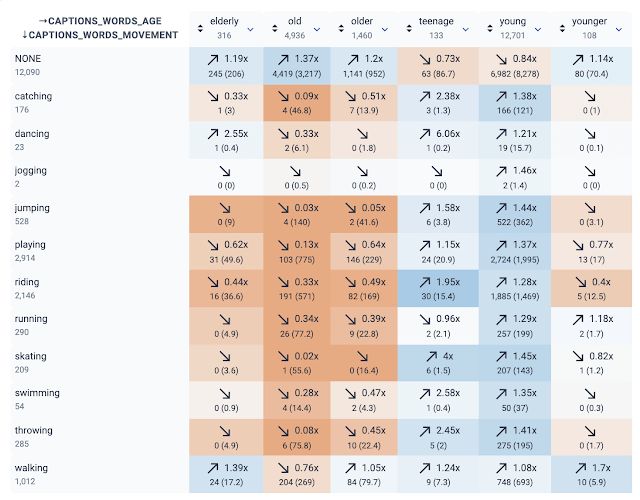
Task: Open the elderly column dropdown chevron
Action: 251,29
